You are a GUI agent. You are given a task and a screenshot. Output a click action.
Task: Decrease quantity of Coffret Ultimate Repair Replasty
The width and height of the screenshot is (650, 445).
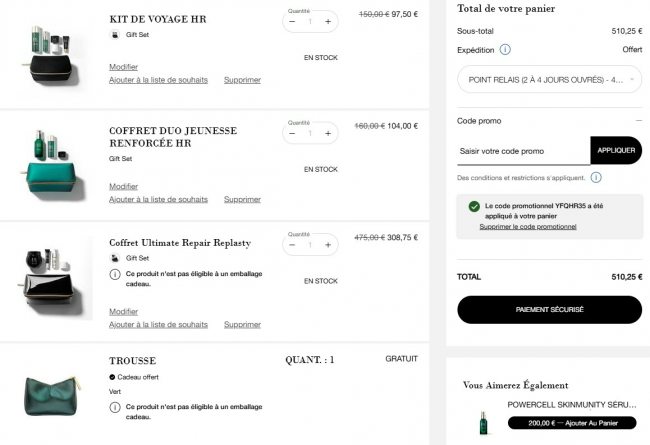point(292,245)
